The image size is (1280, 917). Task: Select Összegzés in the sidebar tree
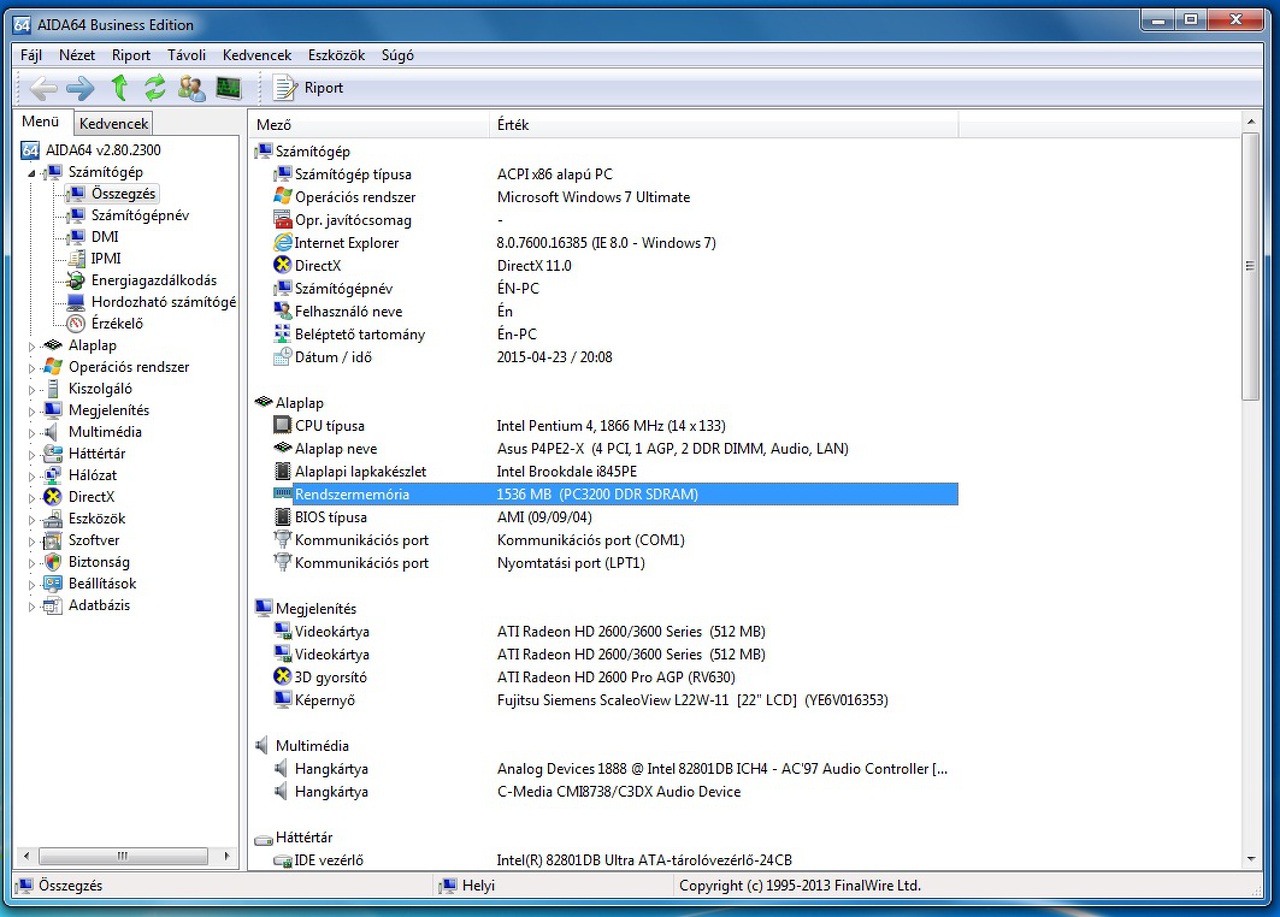click(123, 193)
